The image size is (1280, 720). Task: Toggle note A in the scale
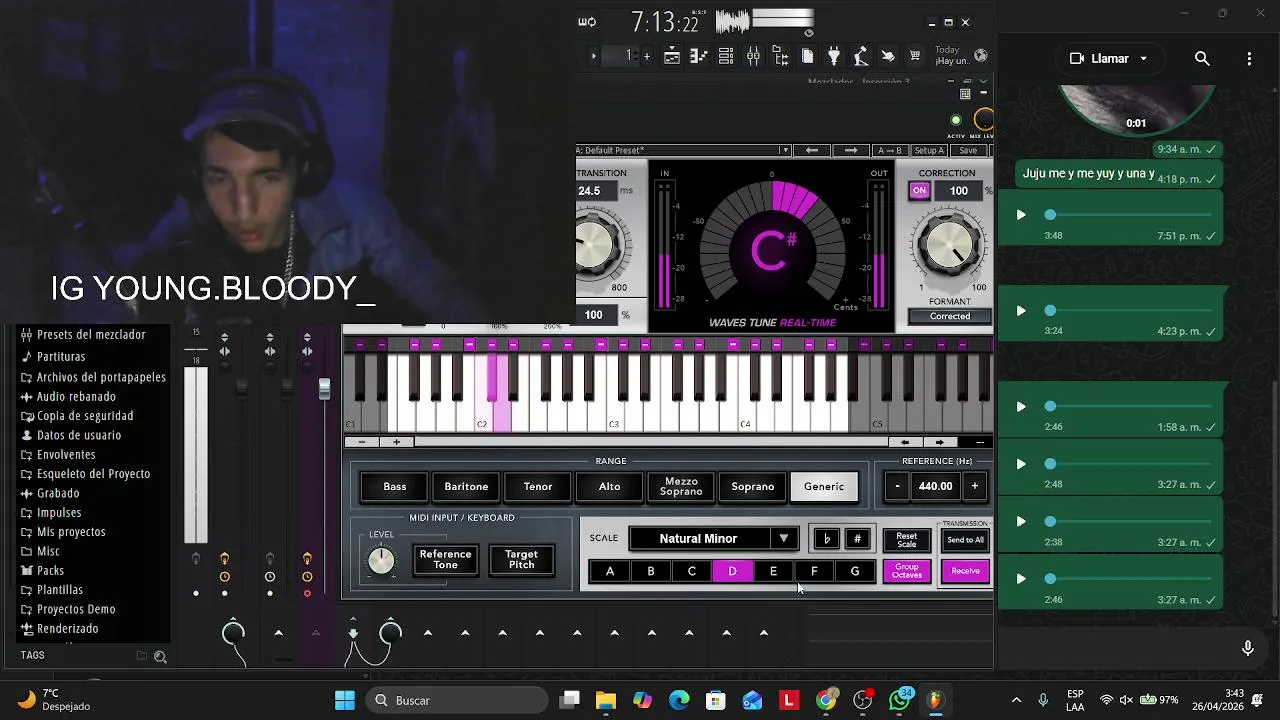tap(610, 571)
